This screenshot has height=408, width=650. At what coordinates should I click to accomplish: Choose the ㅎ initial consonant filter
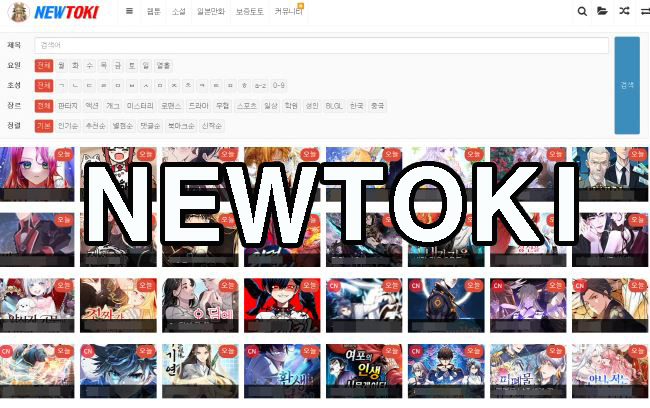click(x=245, y=85)
